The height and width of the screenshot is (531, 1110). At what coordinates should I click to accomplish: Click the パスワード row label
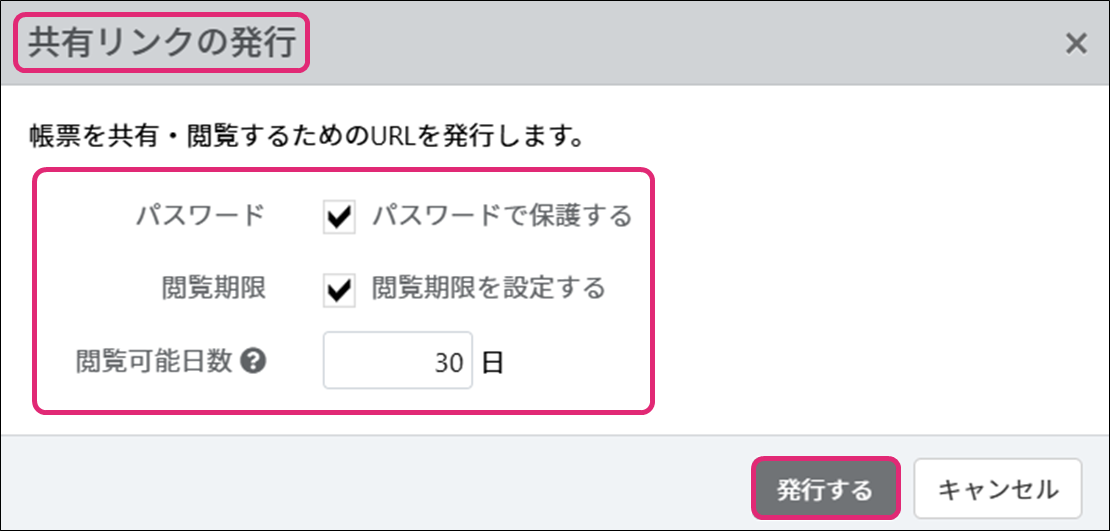[200, 216]
